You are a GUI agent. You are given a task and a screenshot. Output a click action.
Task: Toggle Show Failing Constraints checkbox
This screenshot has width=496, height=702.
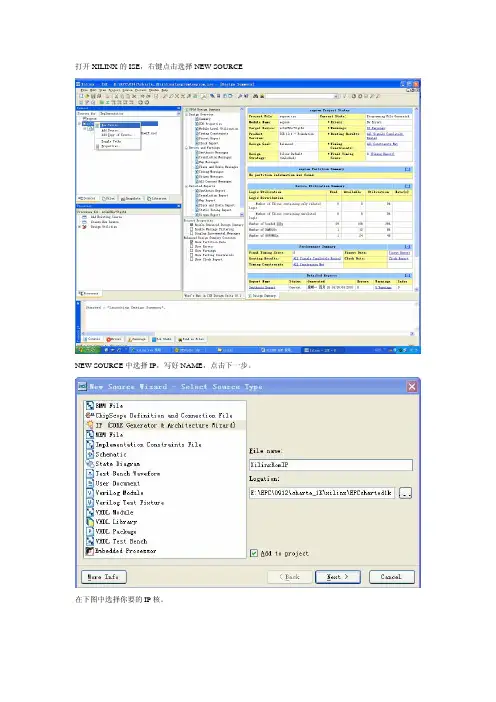tap(192, 255)
